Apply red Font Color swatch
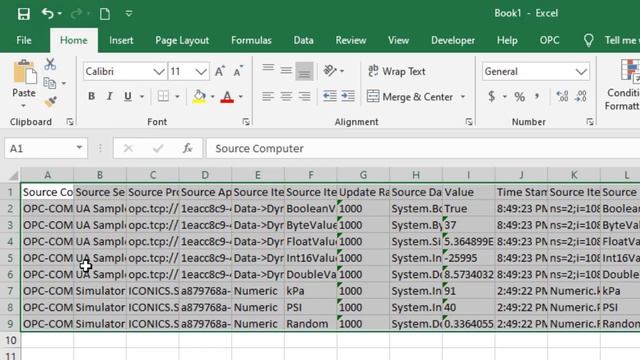The height and width of the screenshot is (360, 640). (x=227, y=97)
